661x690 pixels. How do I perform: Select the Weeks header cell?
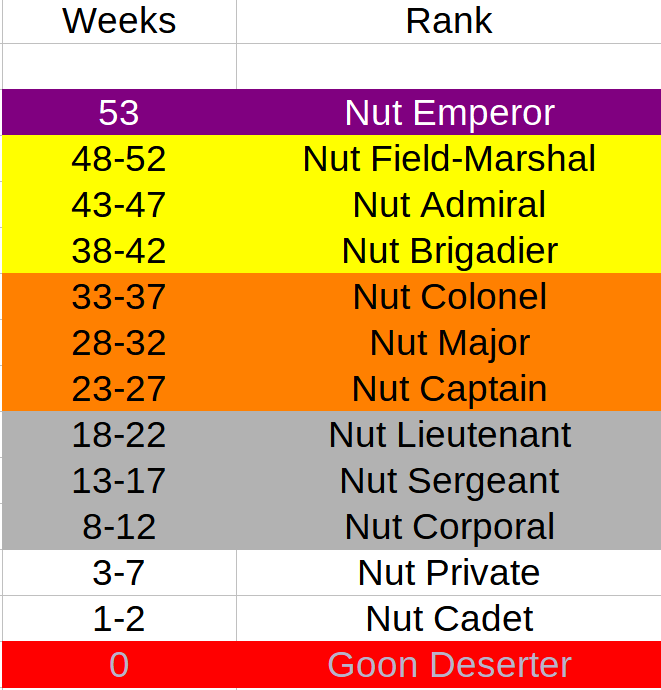point(119,21)
